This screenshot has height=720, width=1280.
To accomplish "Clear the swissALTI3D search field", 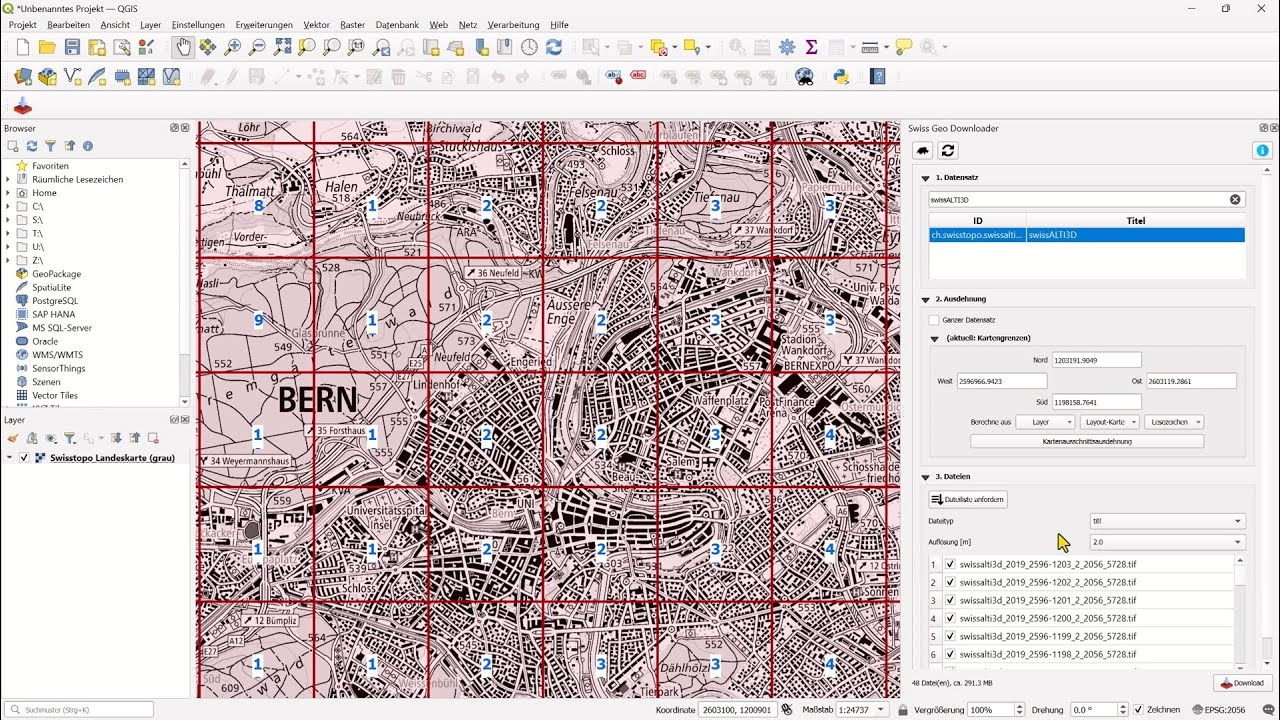I will pyautogui.click(x=1235, y=199).
